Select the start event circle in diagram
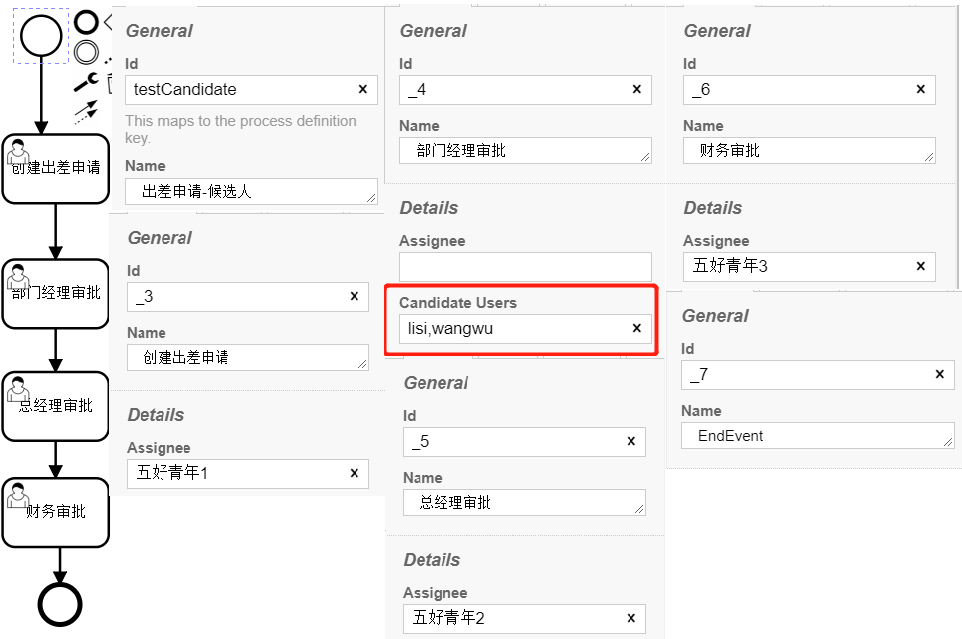The width and height of the screenshot is (962, 639). pos(41,36)
